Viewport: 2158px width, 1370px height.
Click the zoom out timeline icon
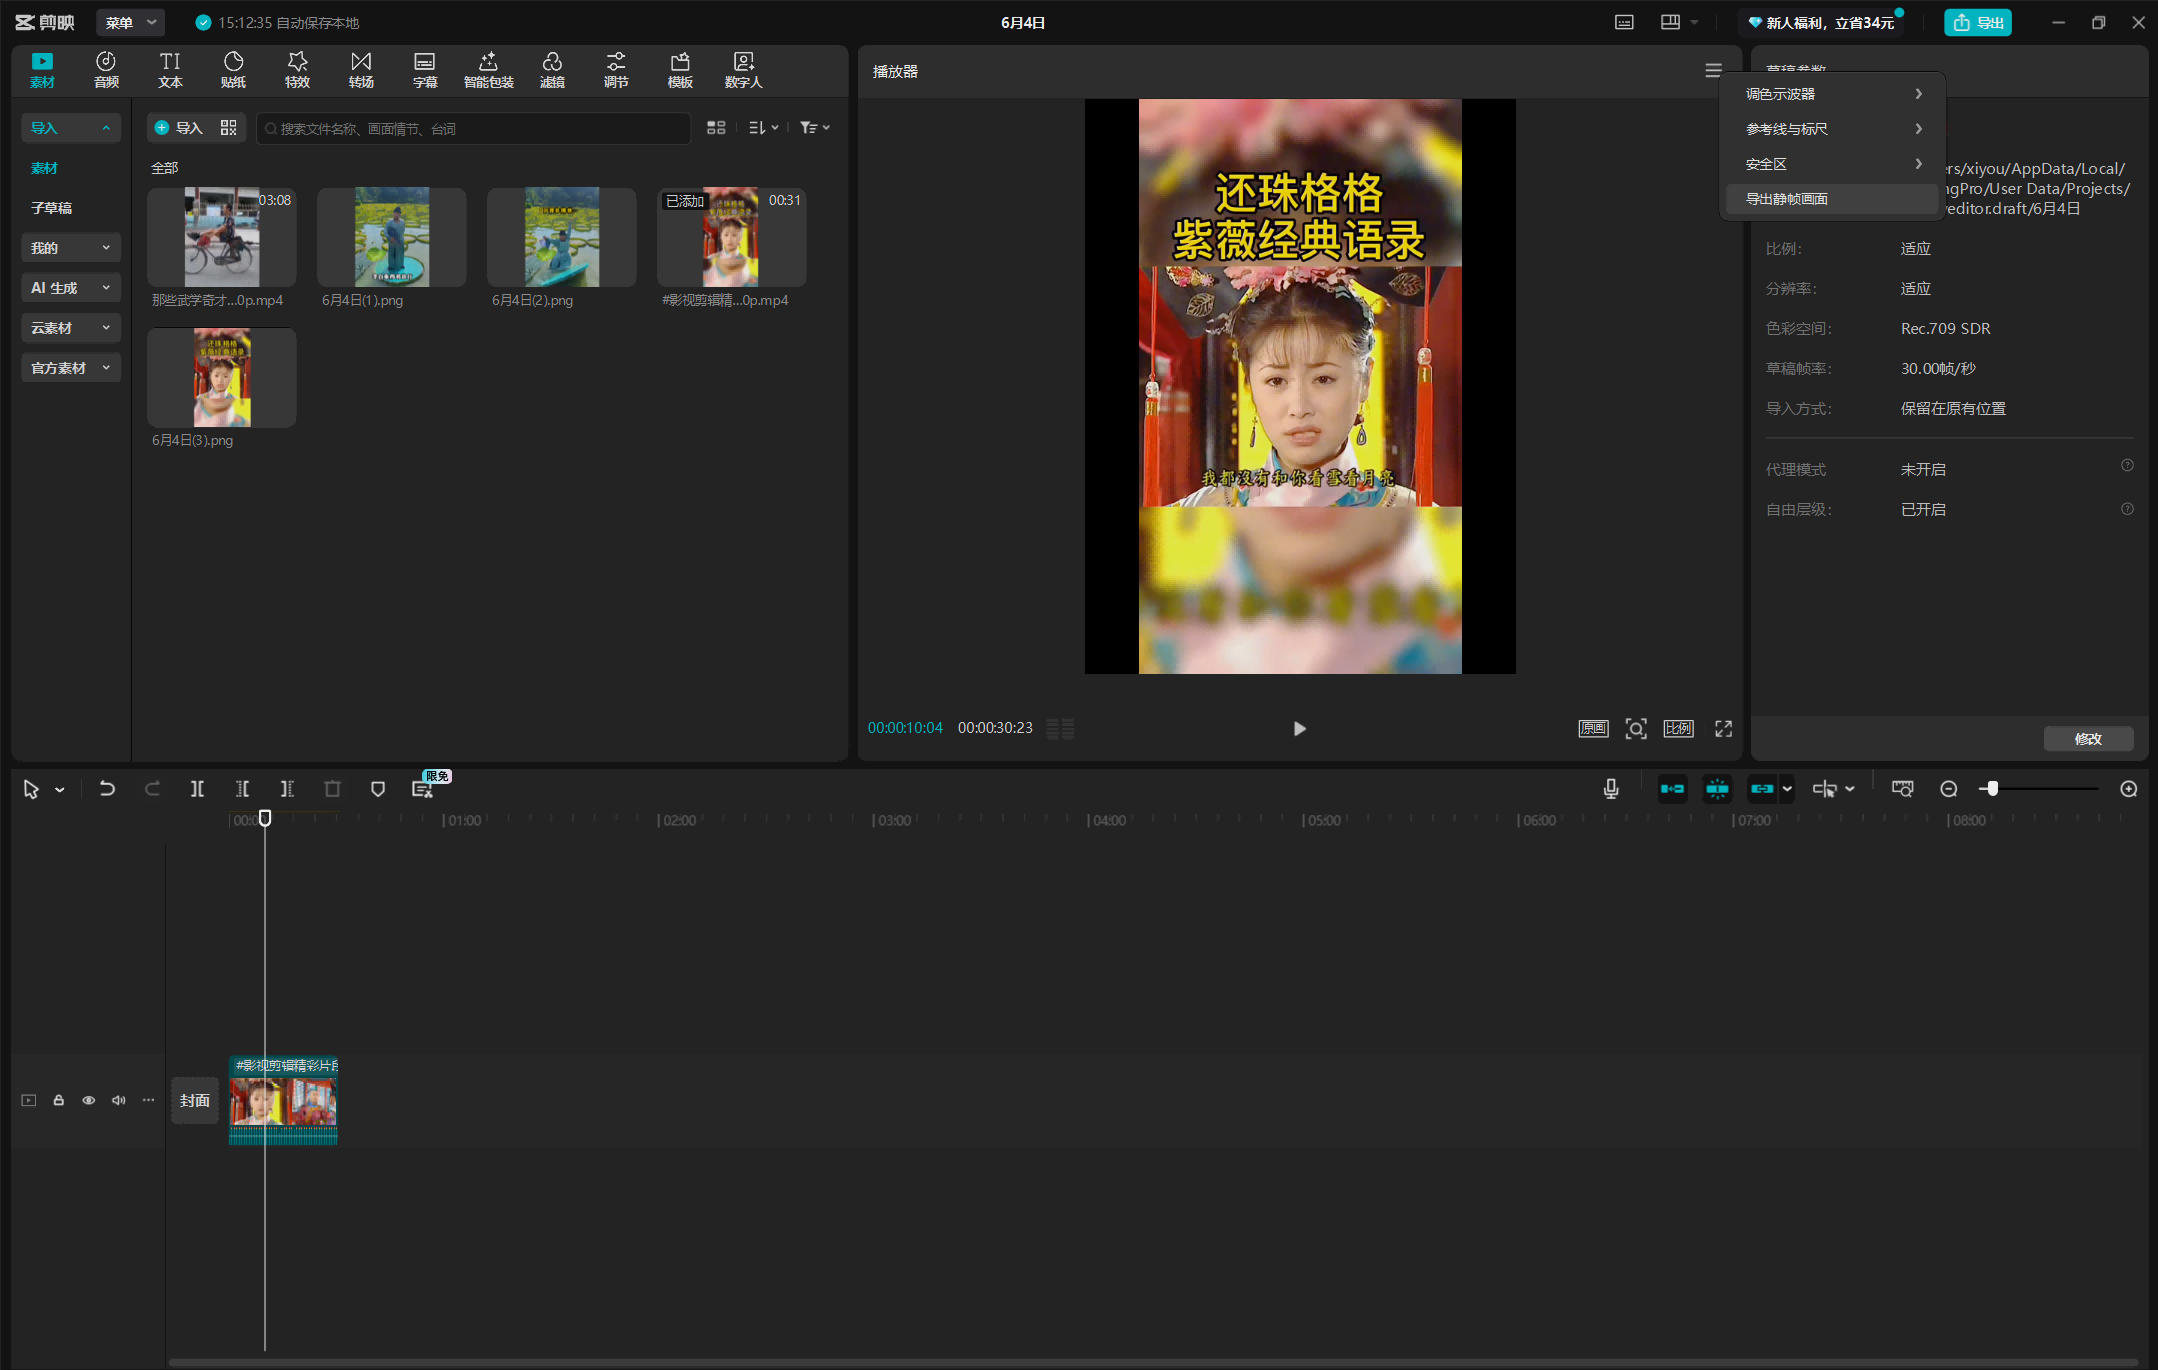pos(1948,789)
